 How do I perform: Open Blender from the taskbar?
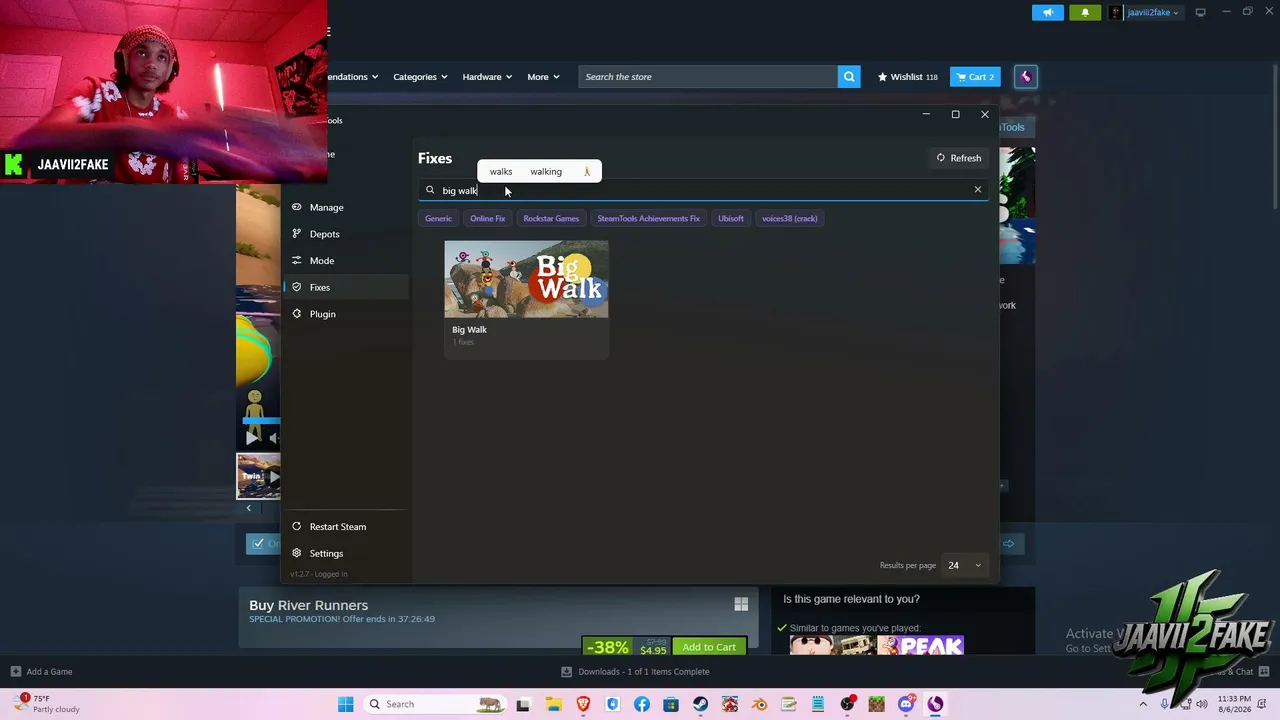pyautogui.click(x=759, y=704)
